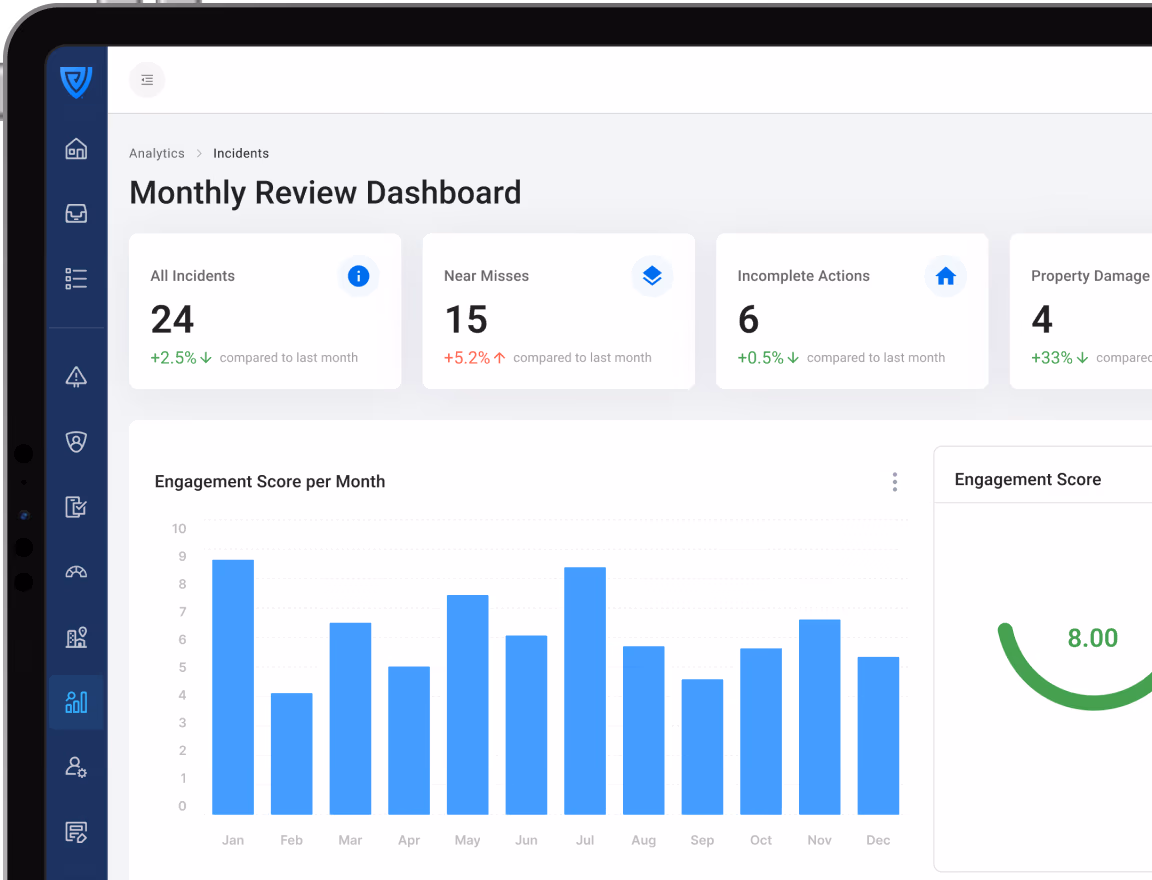1152x880 pixels.
Task: Open the All Incidents card
Action: (265, 311)
